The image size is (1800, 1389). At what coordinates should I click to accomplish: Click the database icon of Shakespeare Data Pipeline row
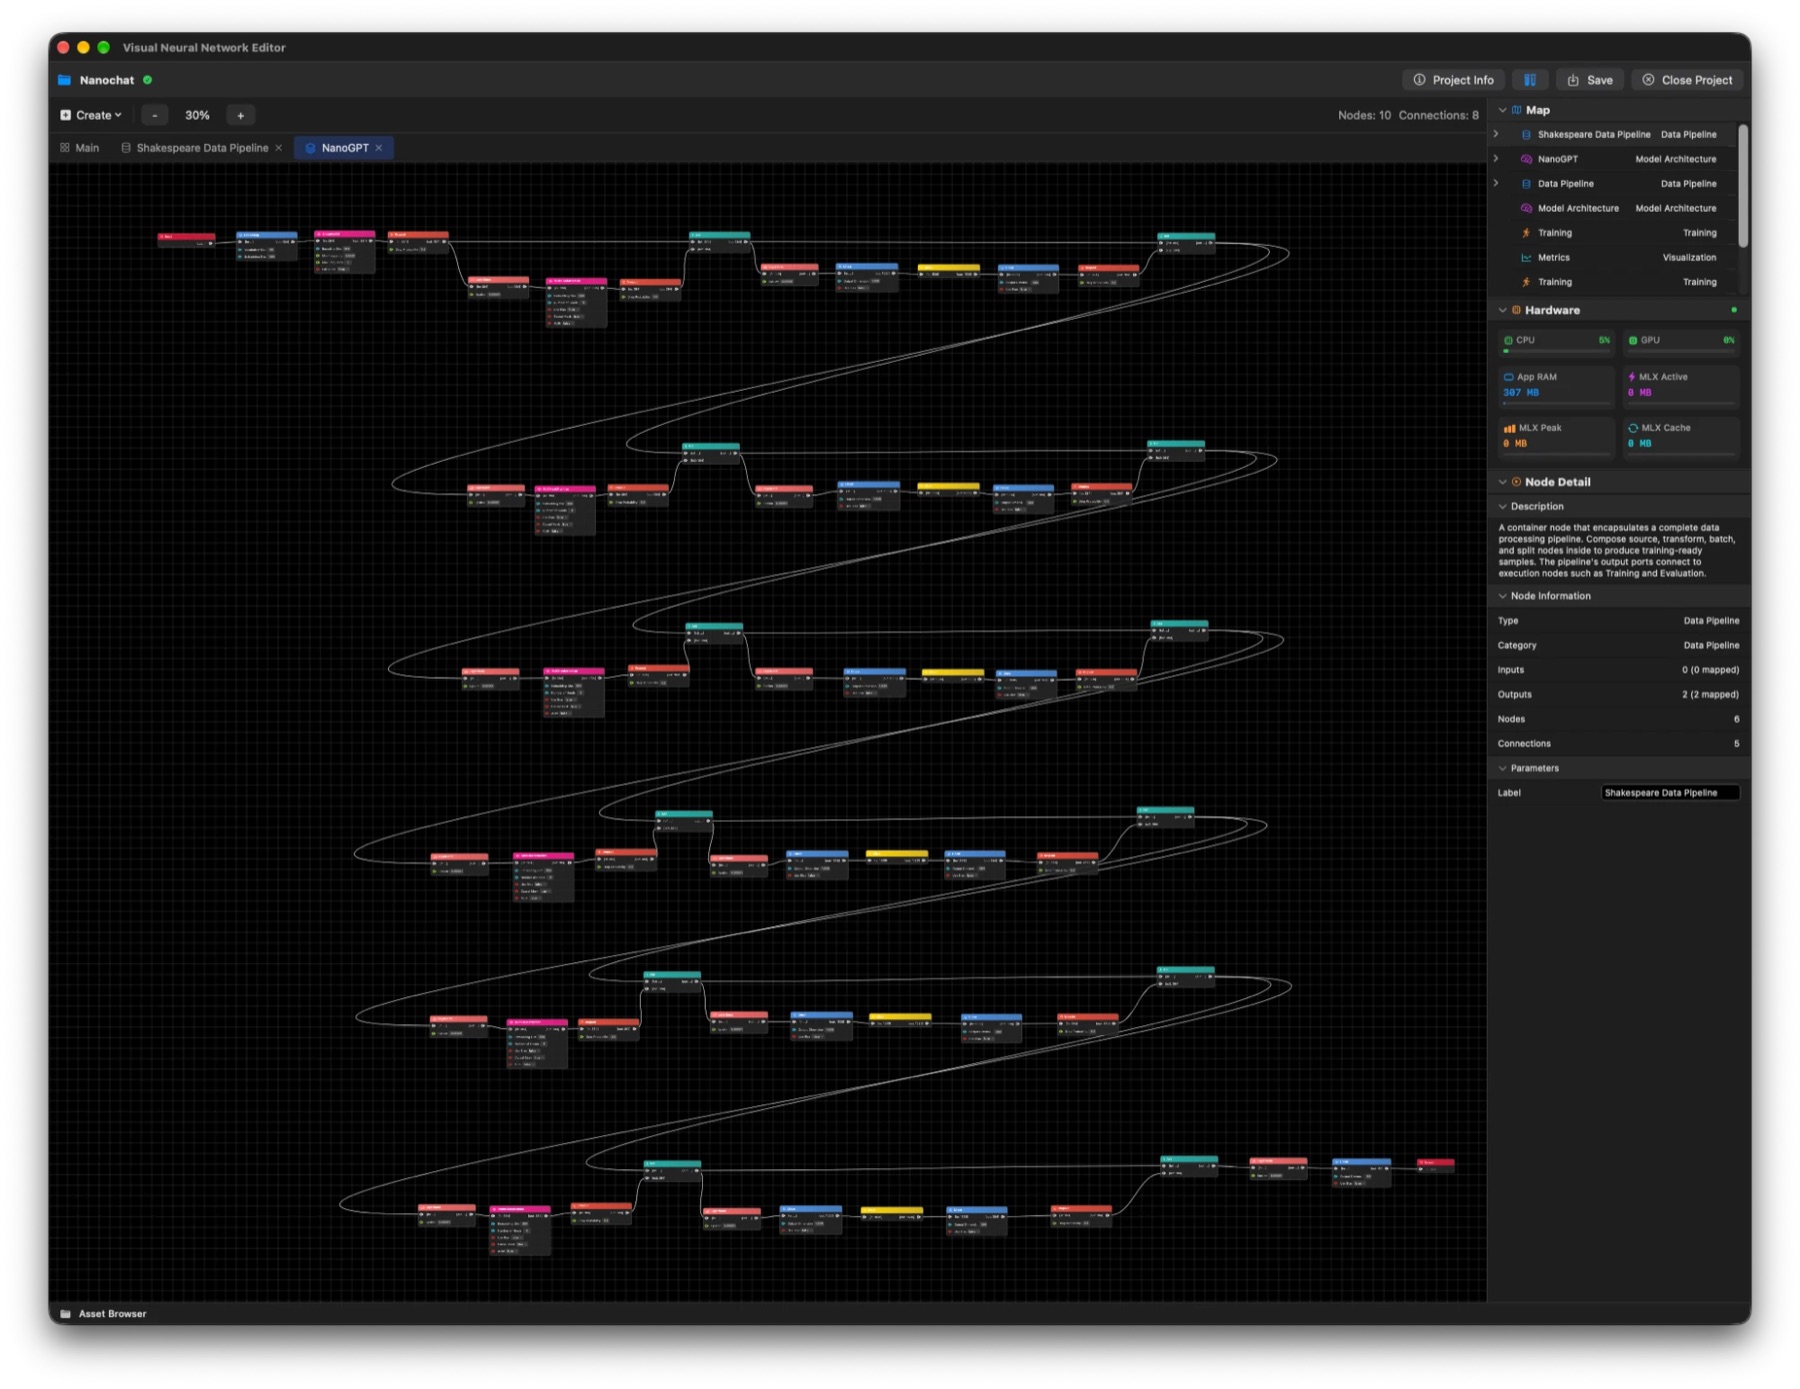coord(1526,134)
